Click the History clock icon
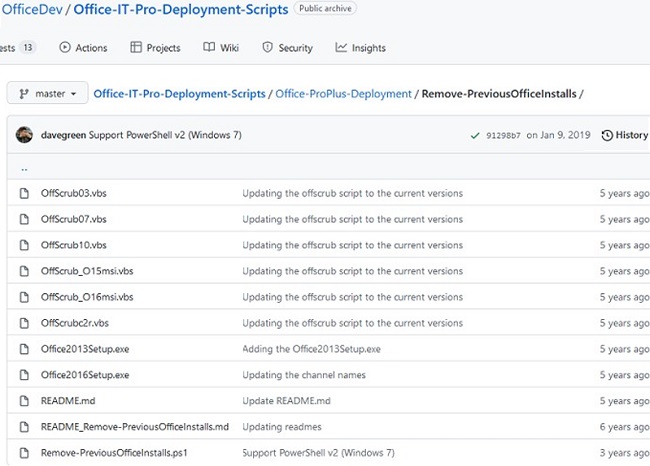Image resolution: width=650 pixels, height=466 pixels. [607, 135]
